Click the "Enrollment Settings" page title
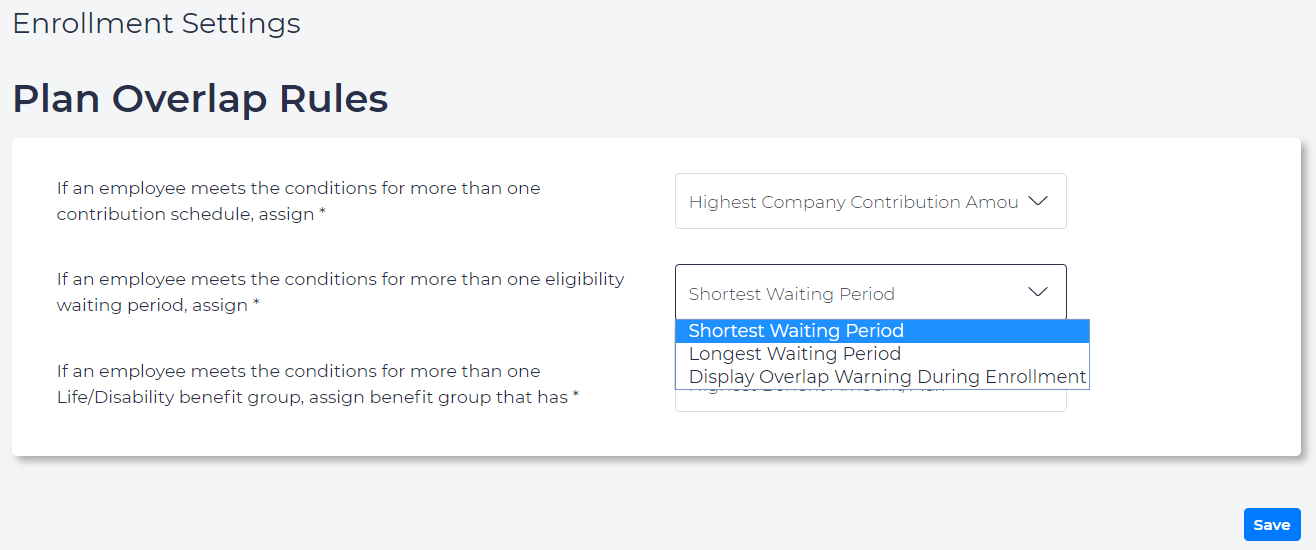Viewport: 1316px width, 550px height. [x=156, y=24]
